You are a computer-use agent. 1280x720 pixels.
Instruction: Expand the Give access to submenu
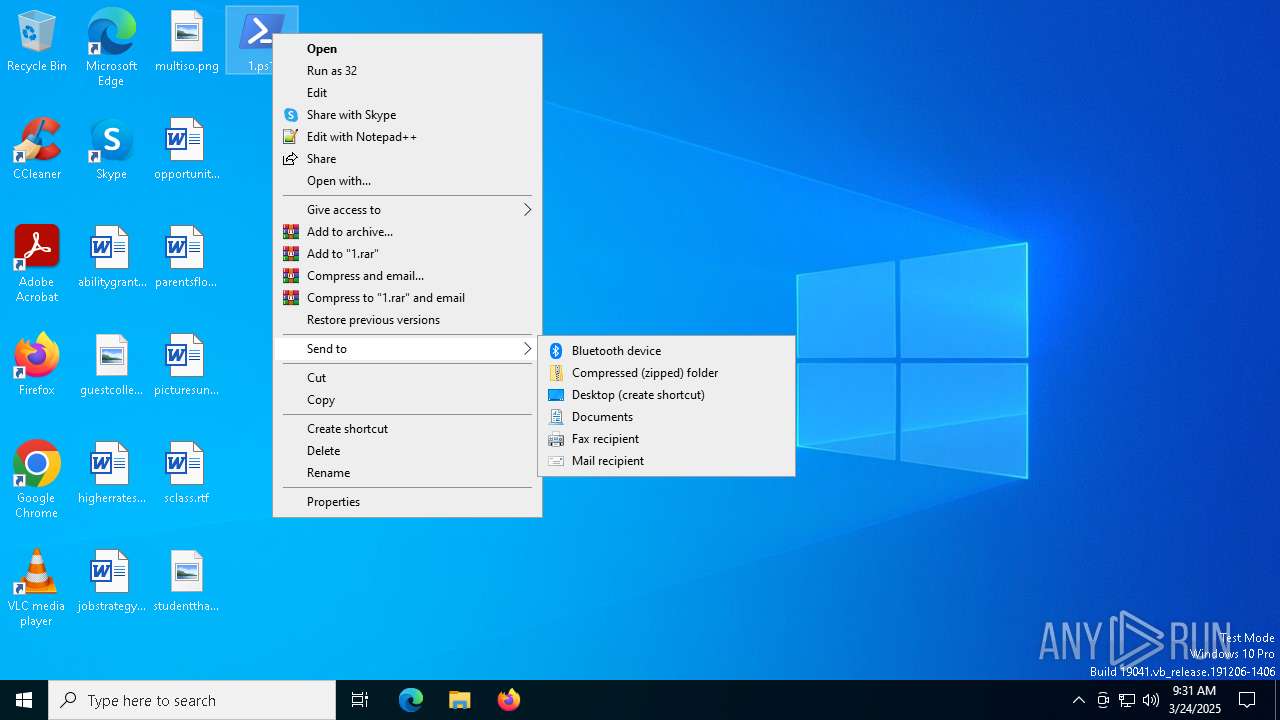[x=408, y=210]
